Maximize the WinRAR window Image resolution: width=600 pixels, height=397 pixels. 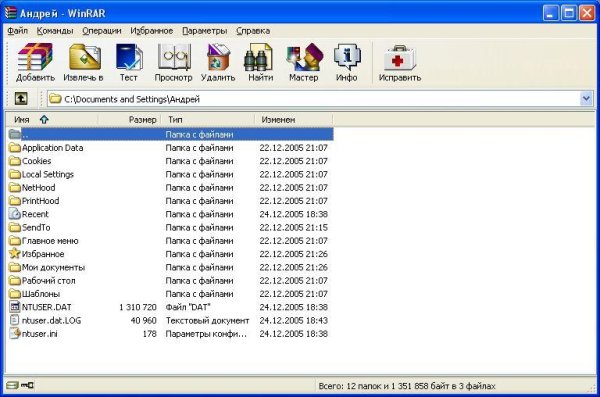point(569,13)
